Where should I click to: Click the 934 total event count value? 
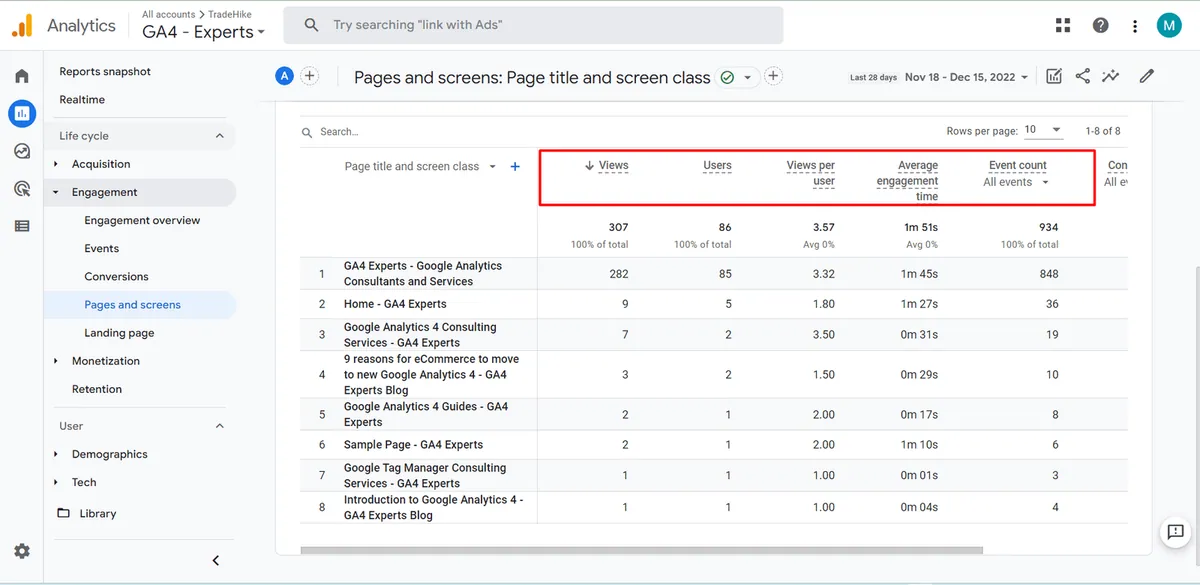pos(1048,227)
